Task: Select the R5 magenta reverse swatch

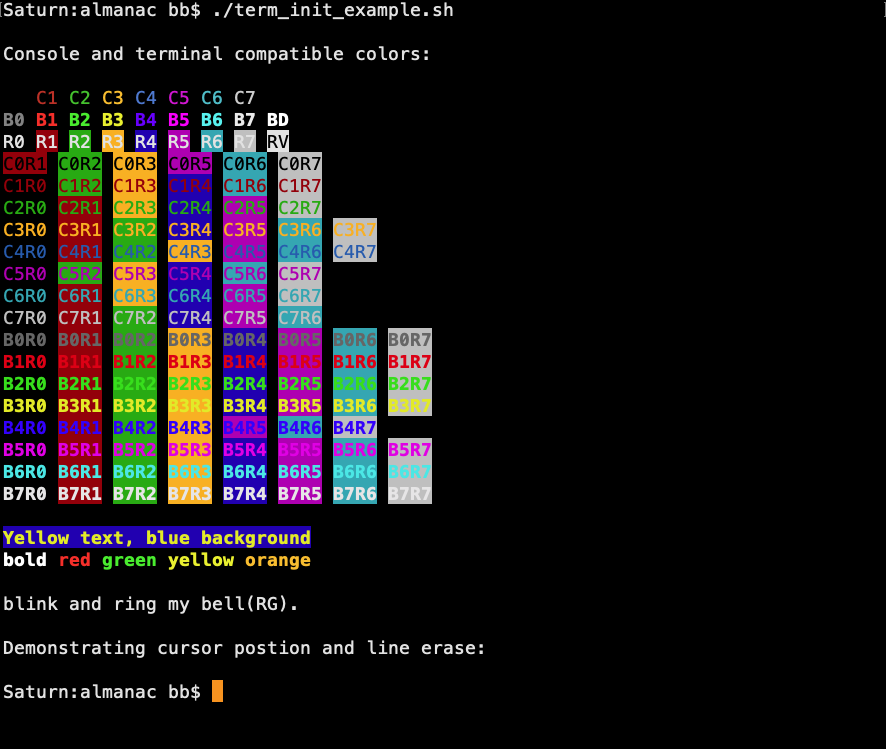Action: point(179,142)
